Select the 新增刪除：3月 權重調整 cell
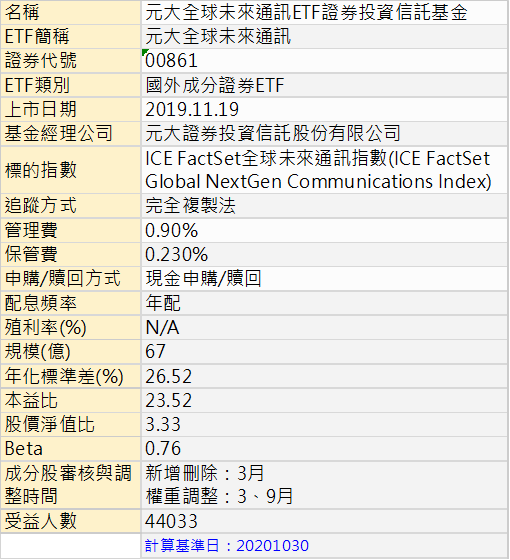The width and height of the screenshot is (510, 560). 324,485
